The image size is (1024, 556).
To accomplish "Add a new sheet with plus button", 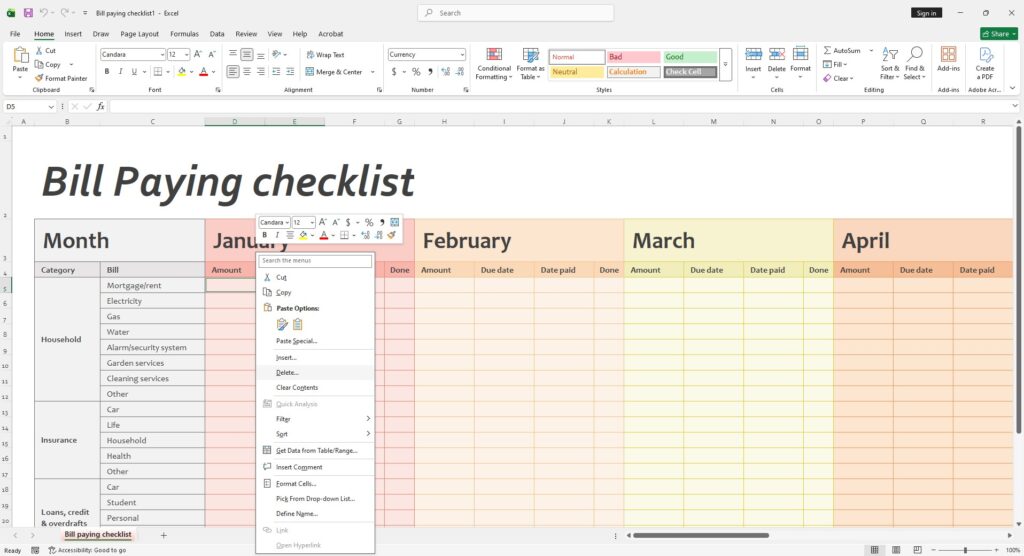I will click(x=163, y=535).
